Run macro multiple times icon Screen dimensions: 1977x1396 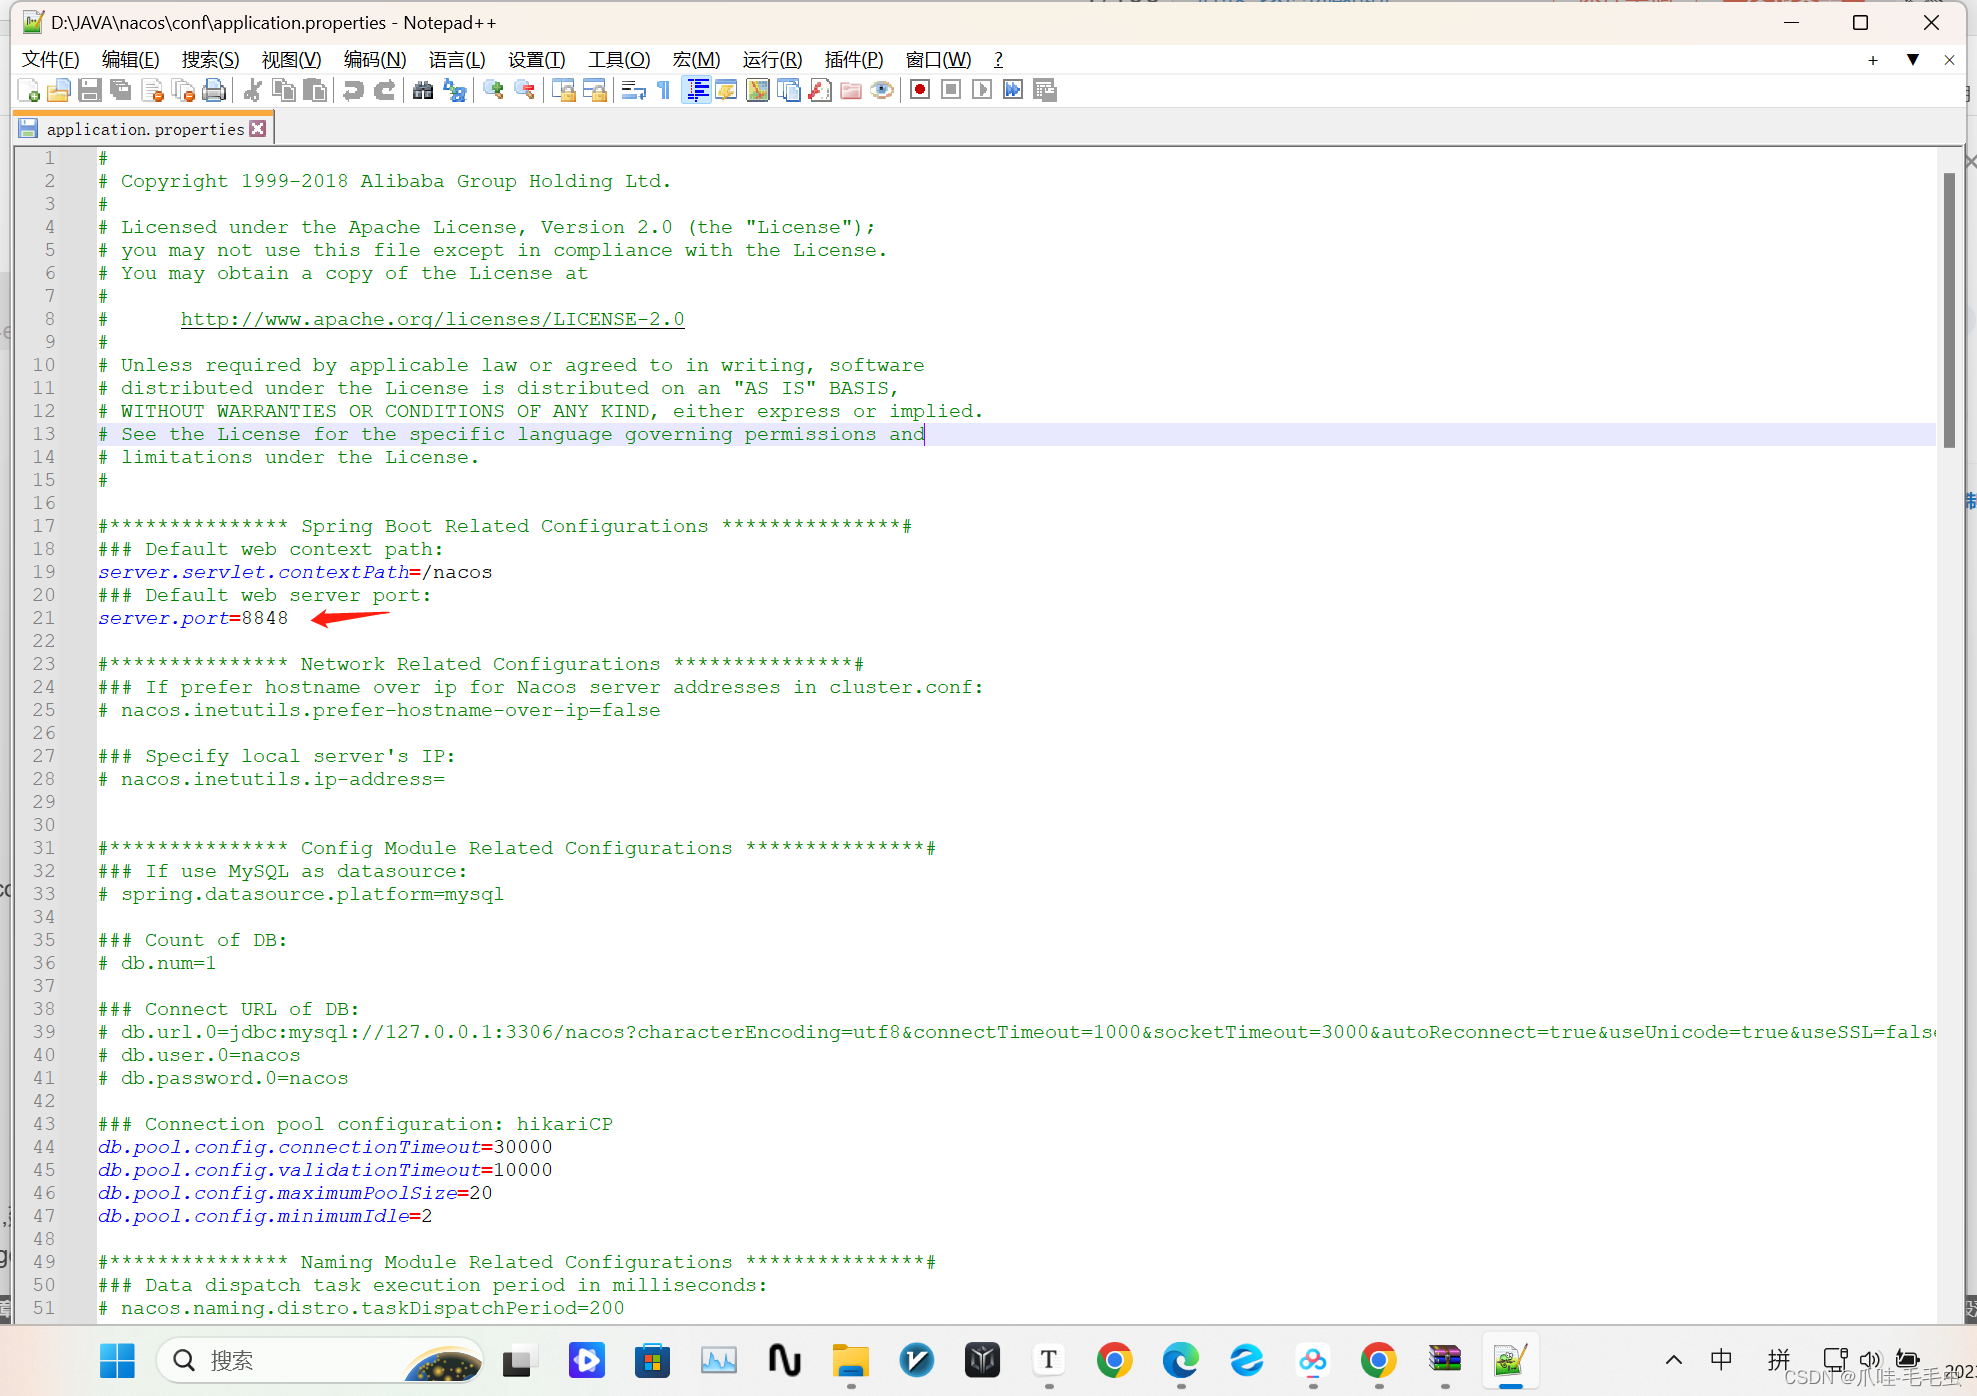pyautogui.click(x=1013, y=91)
